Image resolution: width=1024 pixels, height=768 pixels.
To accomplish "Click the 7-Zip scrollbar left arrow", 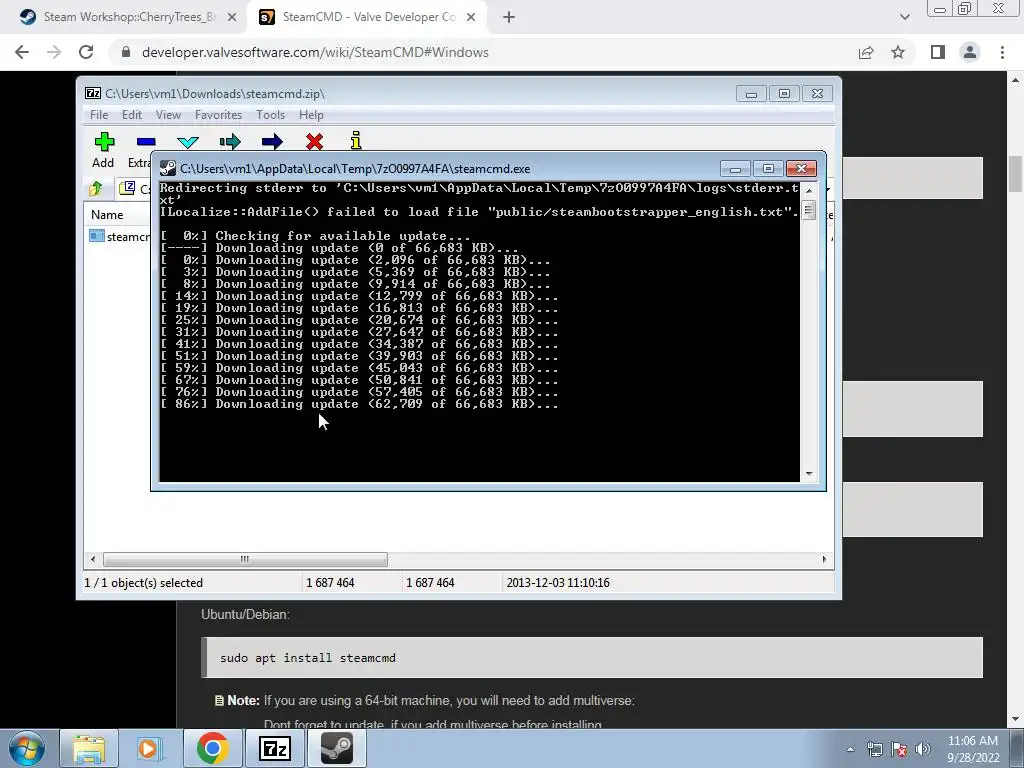I will (93, 560).
